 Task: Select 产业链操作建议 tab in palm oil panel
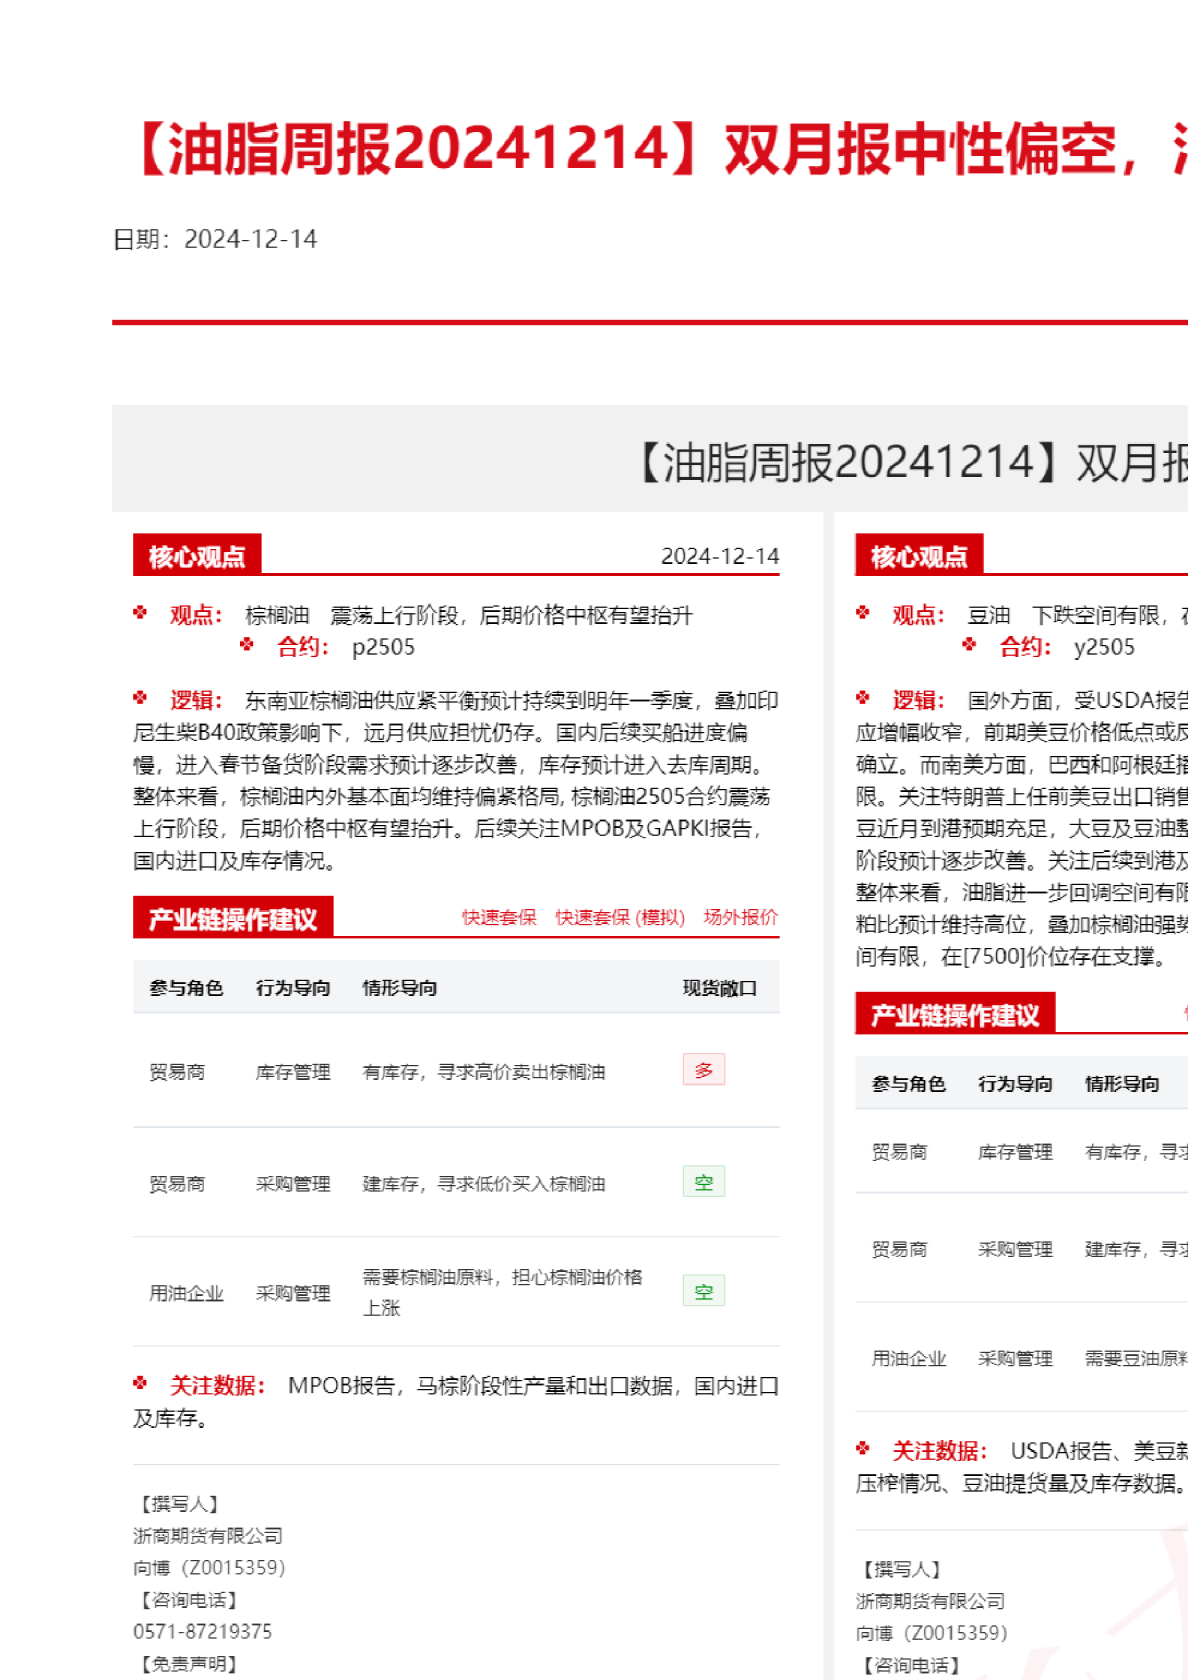click(x=232, y=919)
